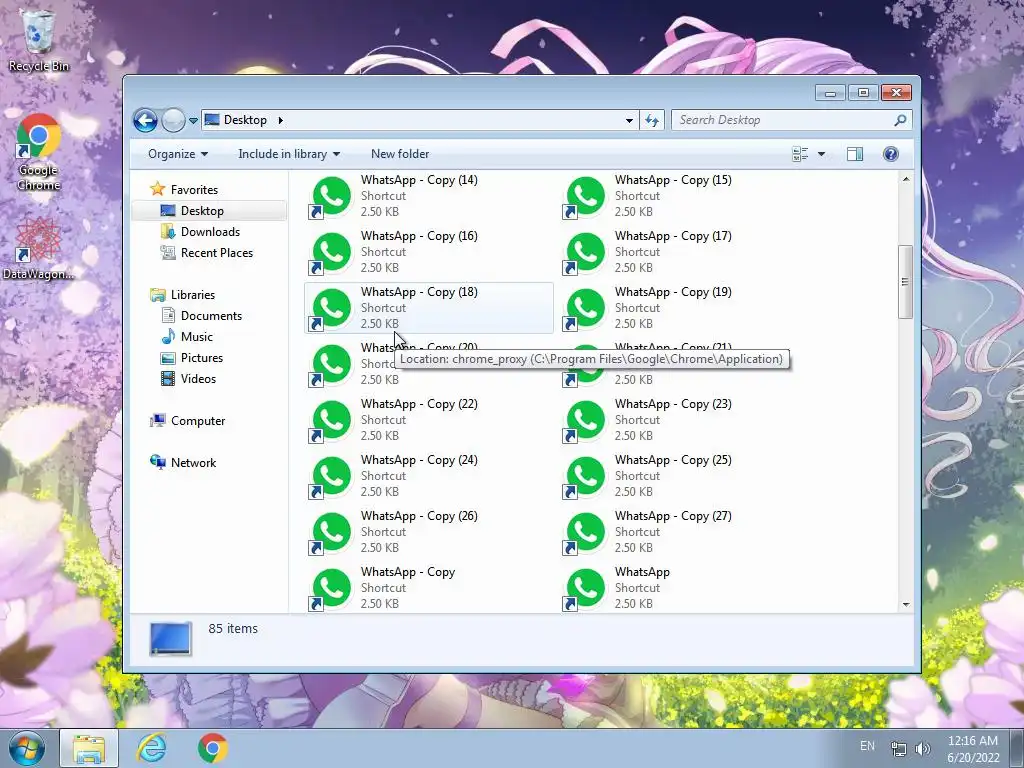Select Libraries in the navigation pane

pos(193,295)
